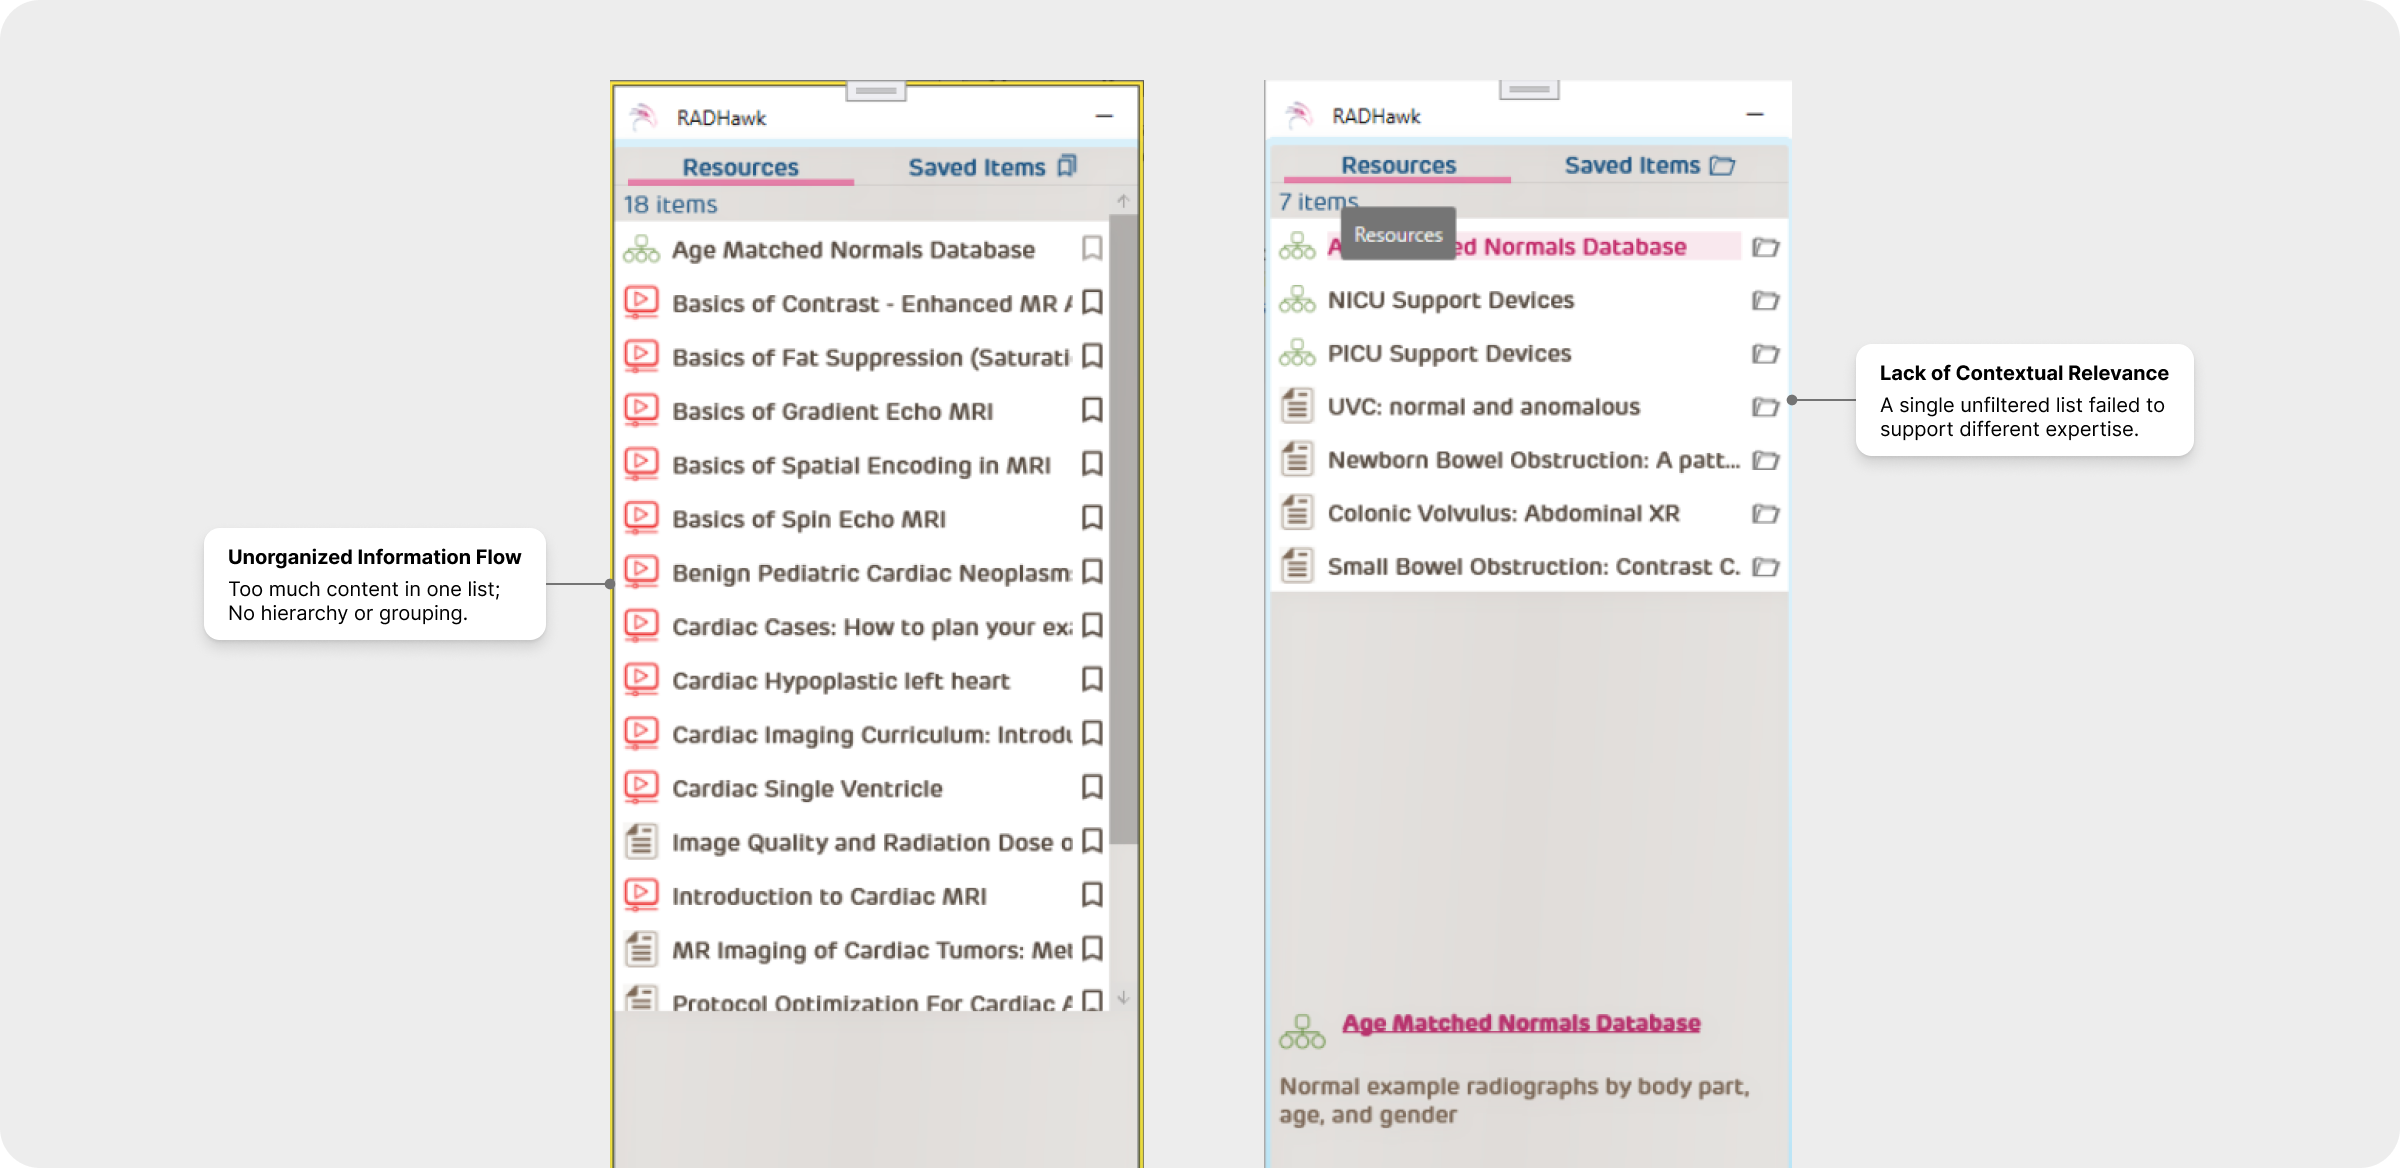This screenshot has height=1168, width=2400.
Task: Click the document icon beside UVC: normal and anomalous
Action: coord(1297,406)
